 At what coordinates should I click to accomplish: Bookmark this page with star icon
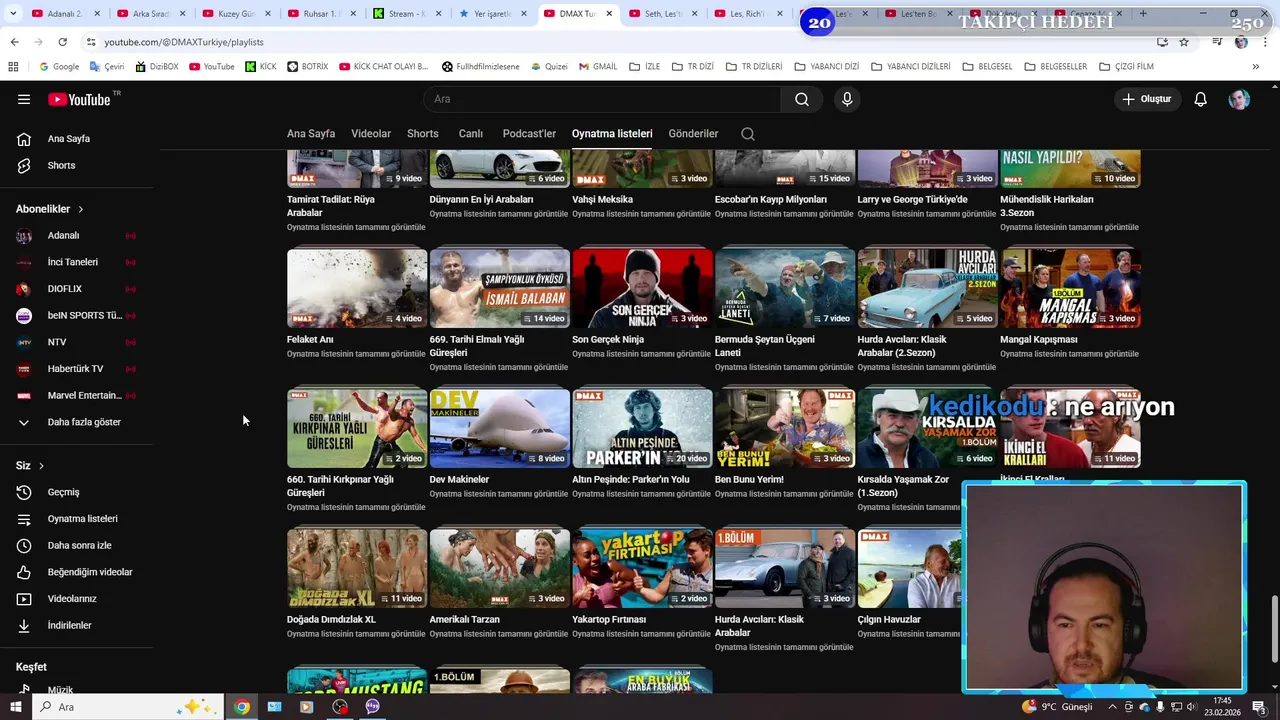pos(1184,42)
